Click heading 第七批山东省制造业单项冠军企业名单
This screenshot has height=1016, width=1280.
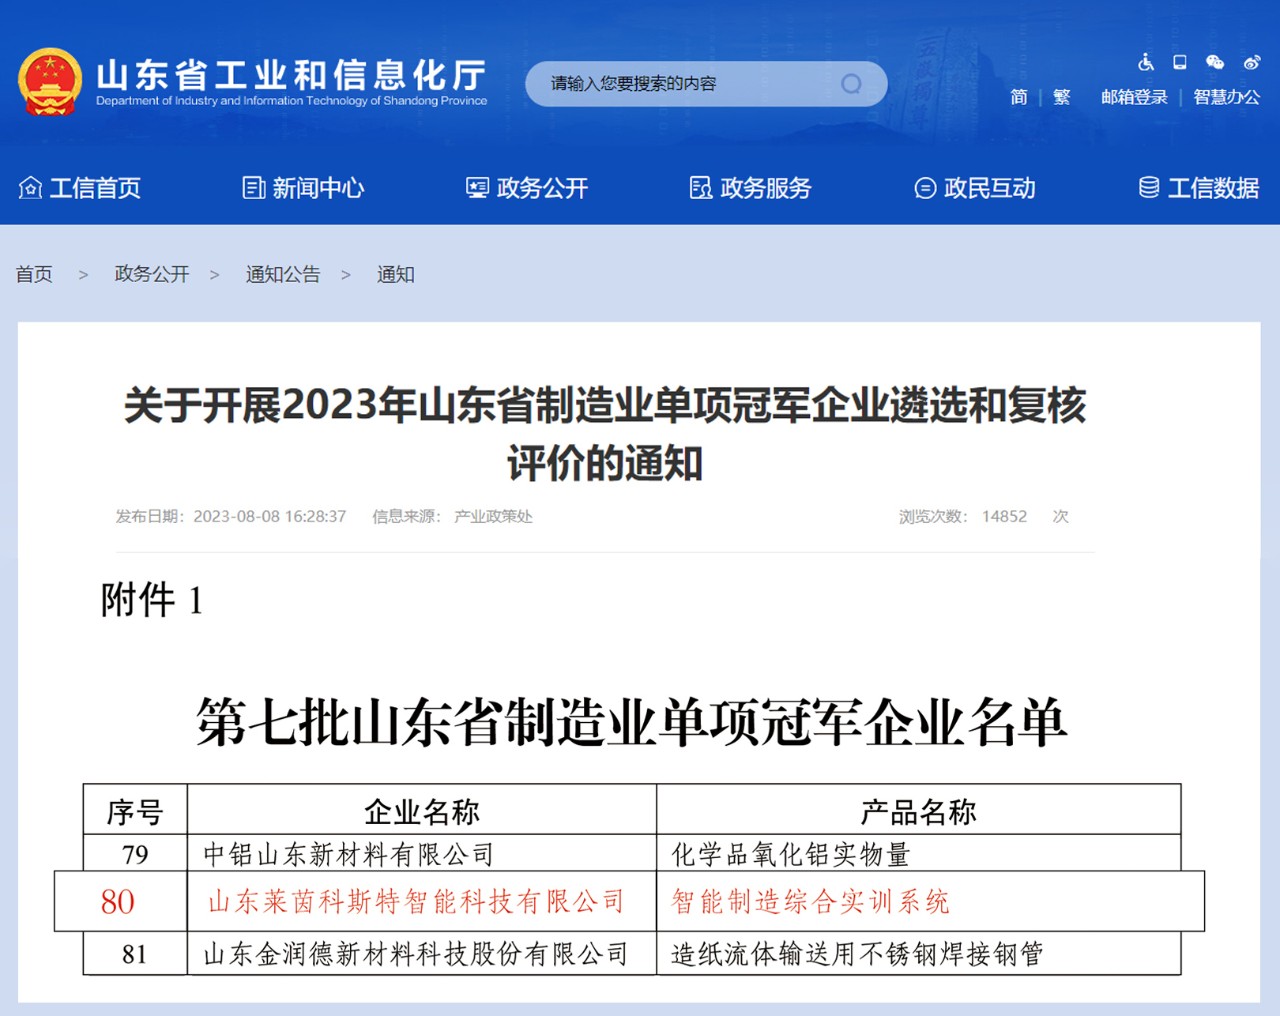[632, 722]
